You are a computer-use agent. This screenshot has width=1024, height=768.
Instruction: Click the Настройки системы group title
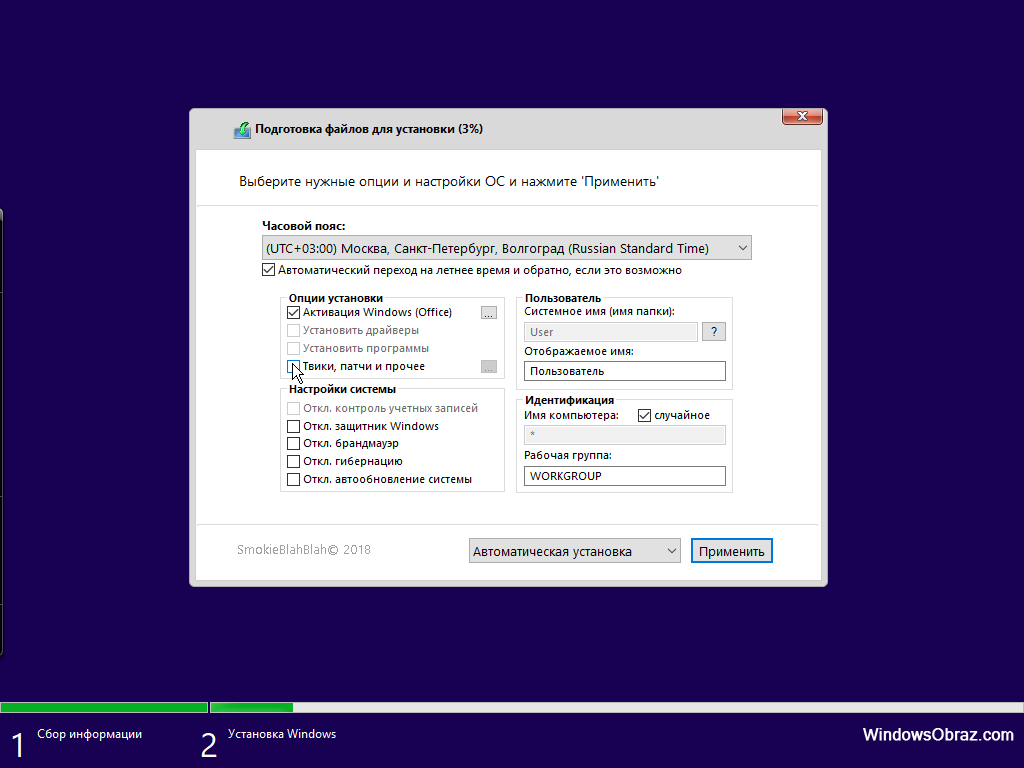pyautogui.click(x=342, y=389)
